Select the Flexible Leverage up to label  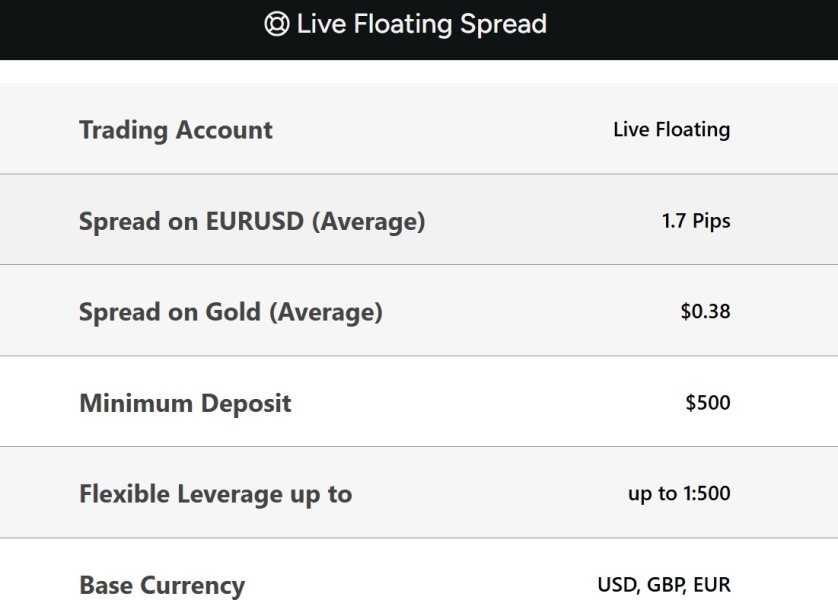(215, 494)
